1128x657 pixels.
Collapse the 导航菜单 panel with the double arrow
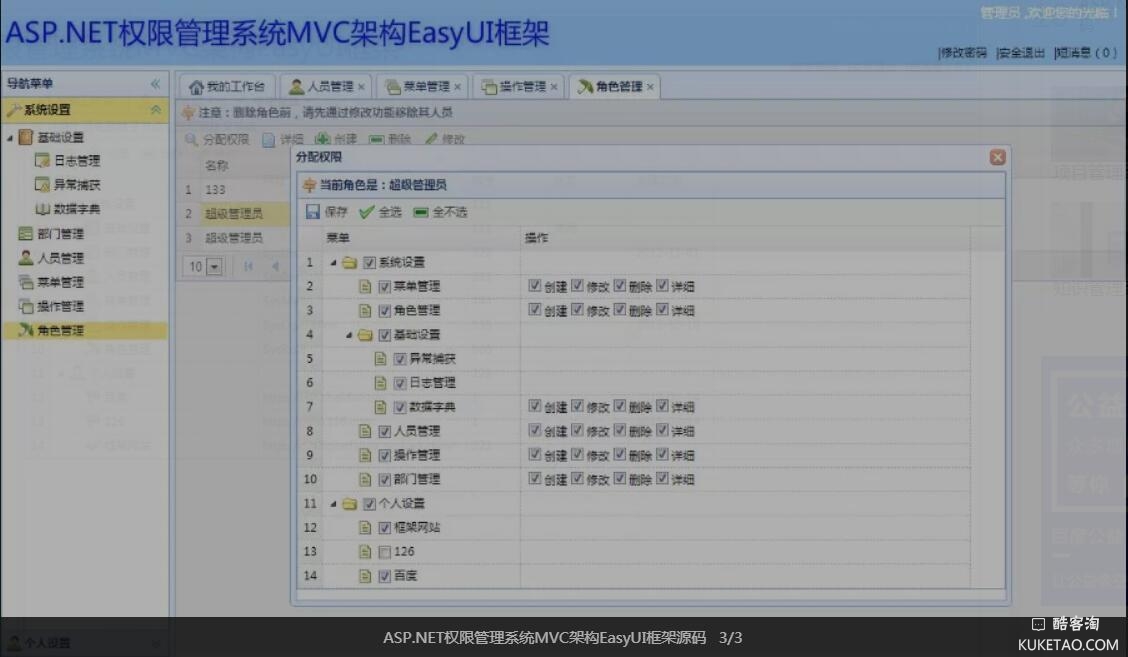point(155,84)
